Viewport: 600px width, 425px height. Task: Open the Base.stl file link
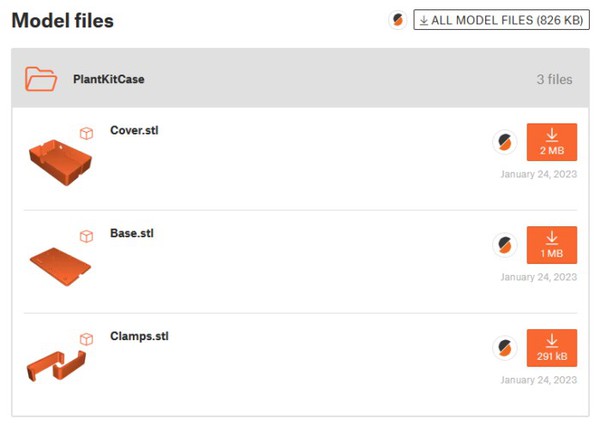[132, 234]
